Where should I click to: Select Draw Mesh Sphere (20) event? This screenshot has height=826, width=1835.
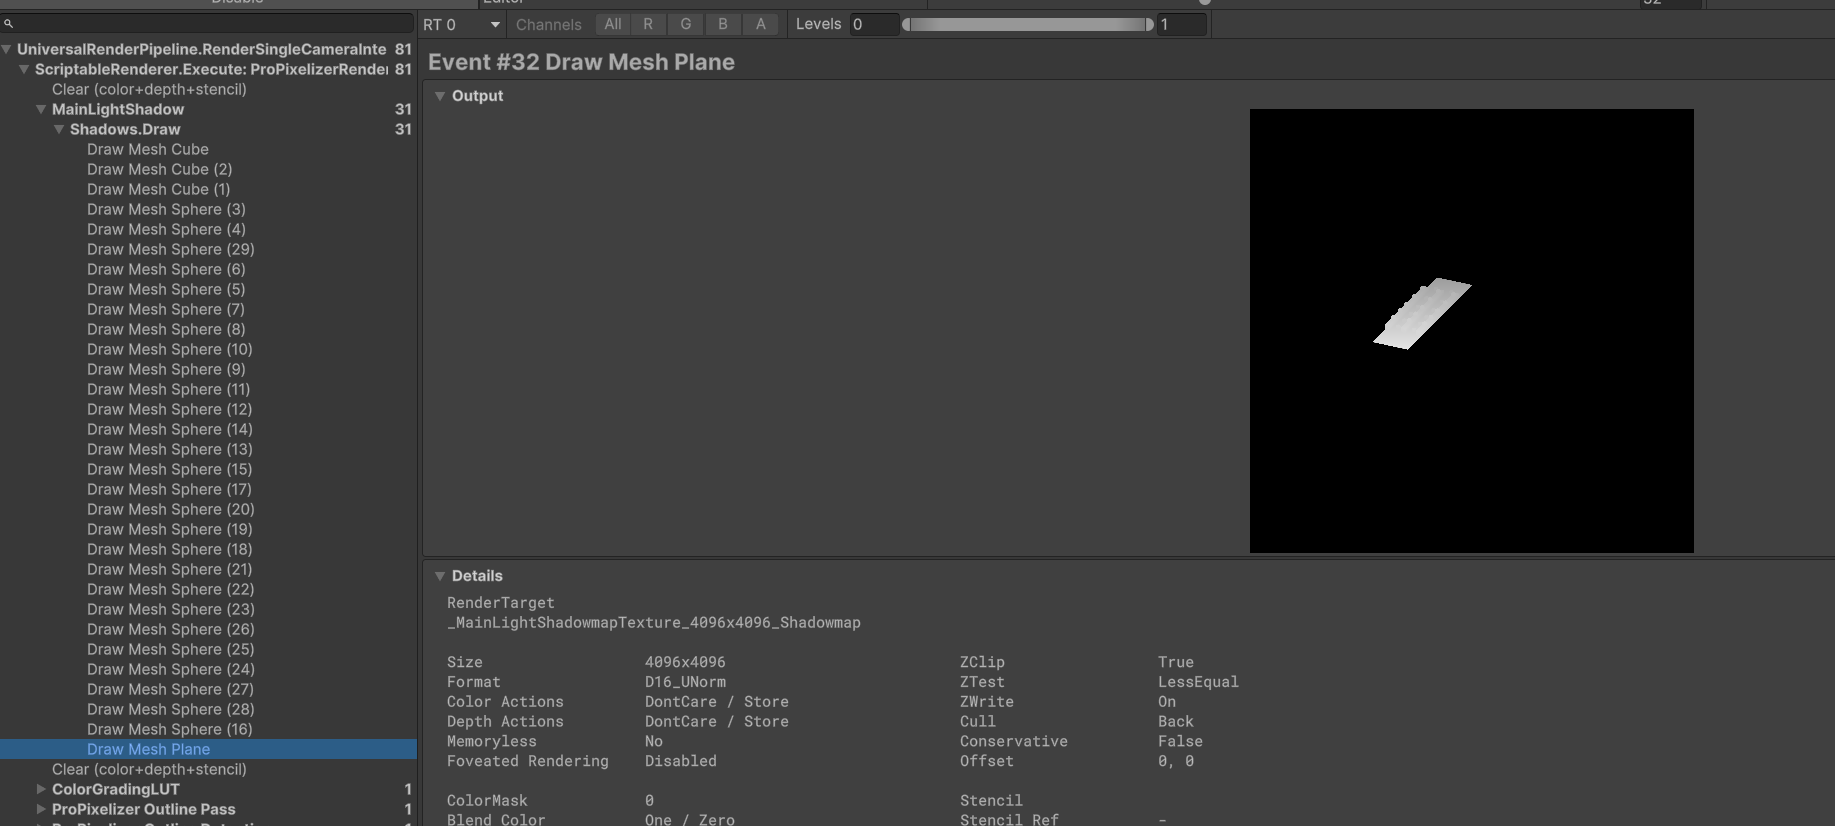coord(171,509)
